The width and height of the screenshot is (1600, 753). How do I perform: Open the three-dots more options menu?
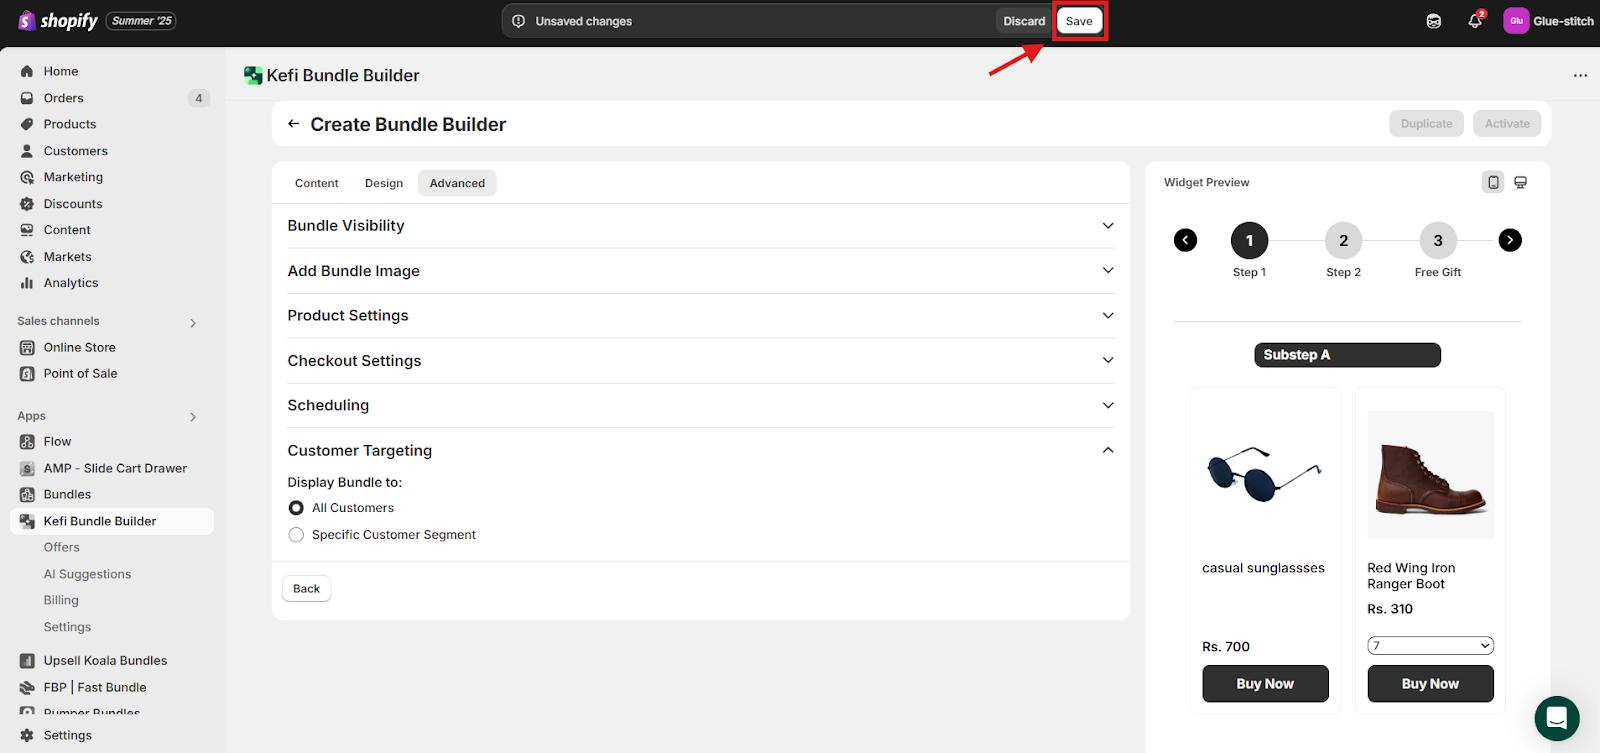[1580, 76]
